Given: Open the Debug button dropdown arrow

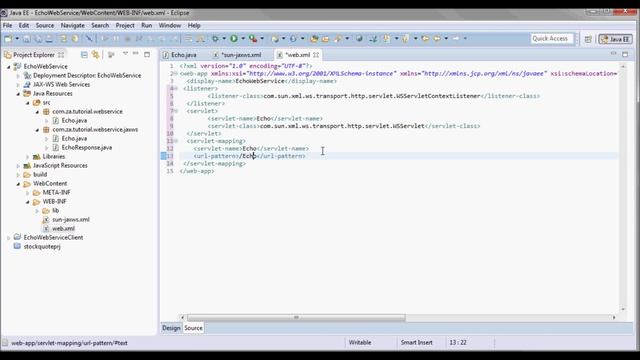Looking at the screenshot, I should pos(224,39).
